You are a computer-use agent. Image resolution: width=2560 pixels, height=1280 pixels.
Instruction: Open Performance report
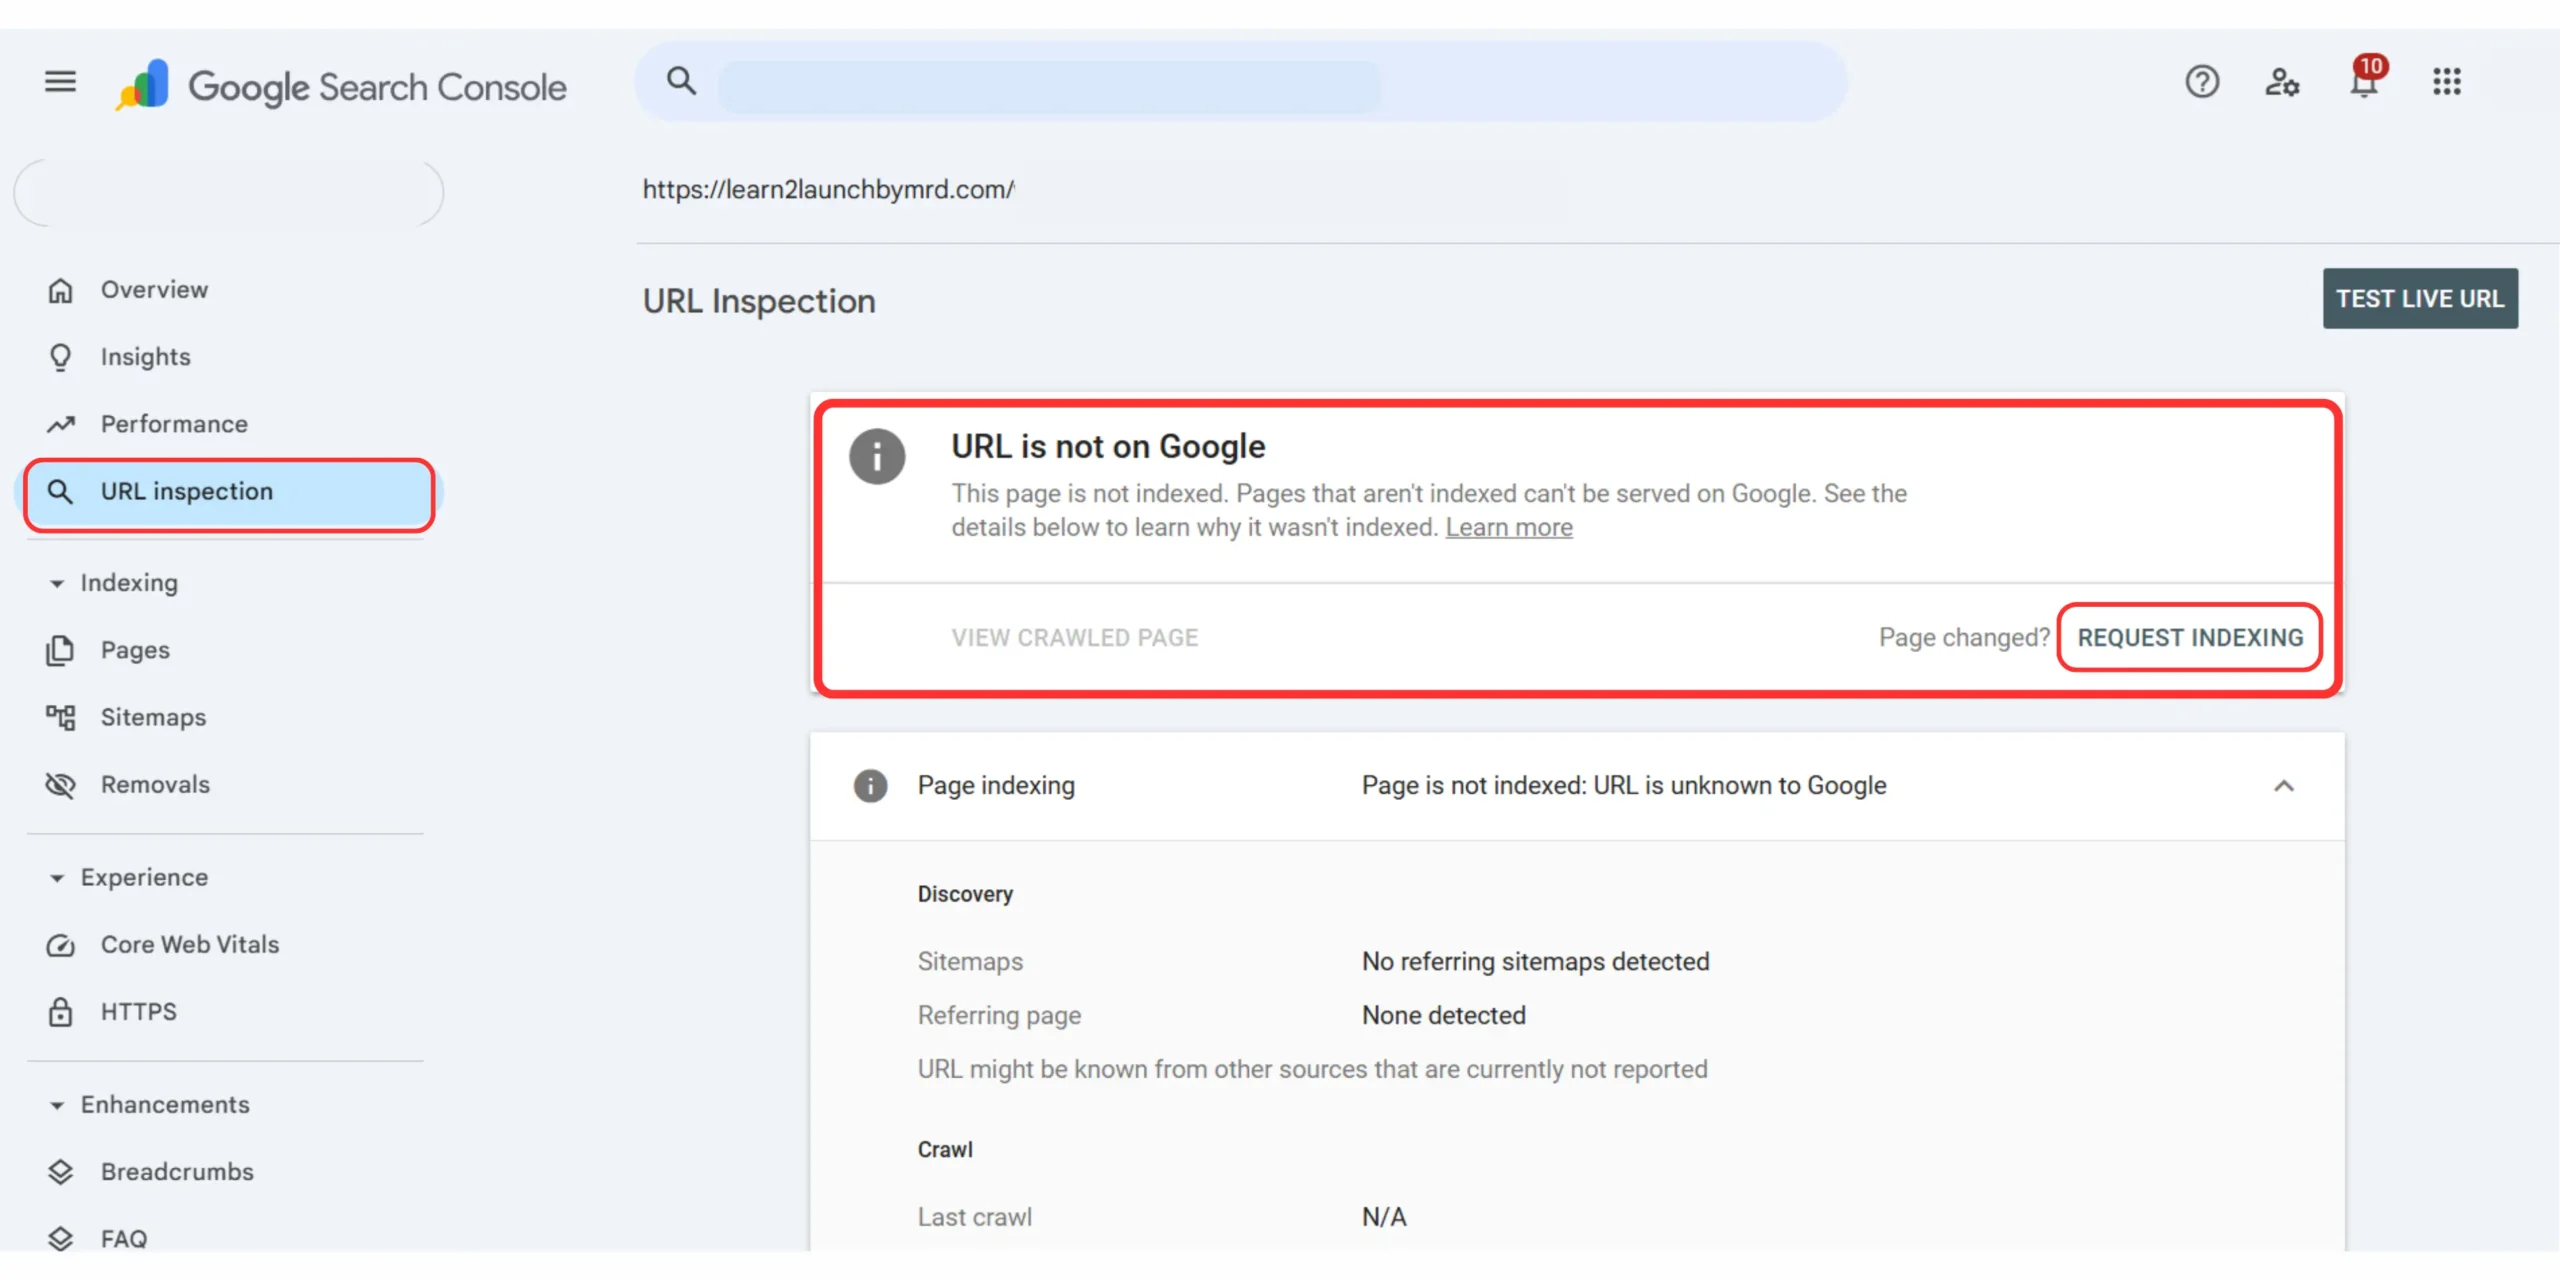coord(230,424)
